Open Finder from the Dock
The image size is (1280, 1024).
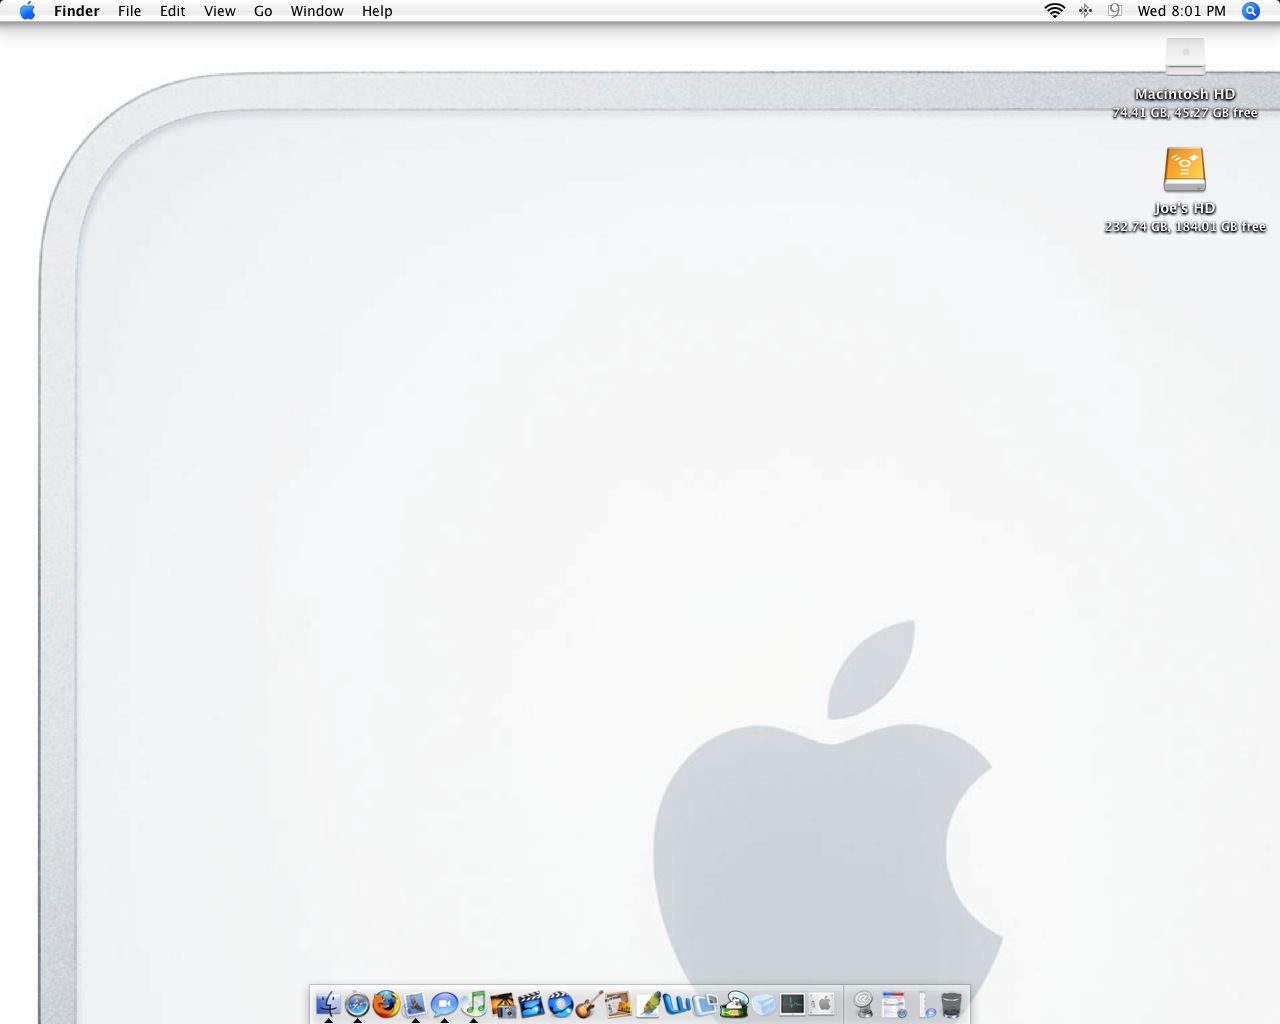point(329,1004)
